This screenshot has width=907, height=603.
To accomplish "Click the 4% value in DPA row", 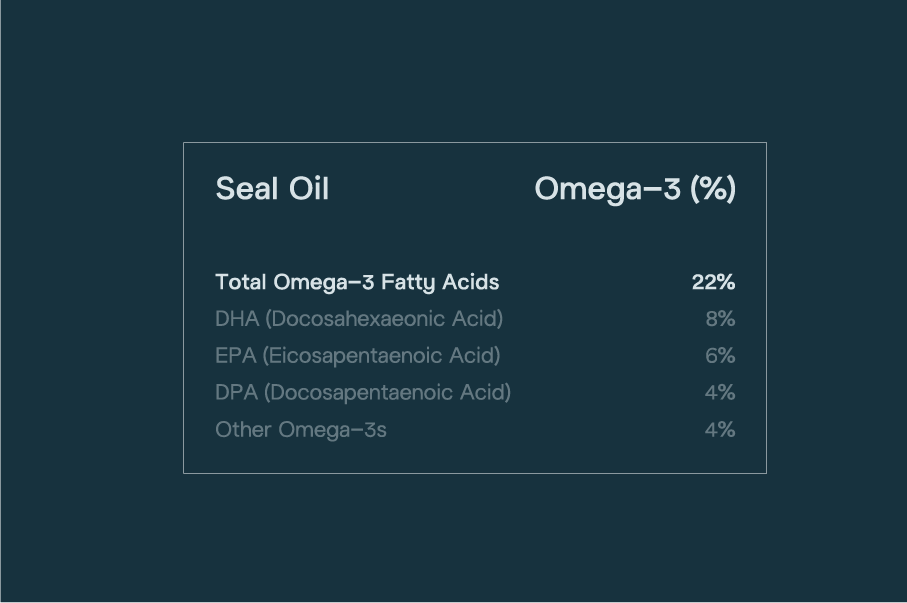I will click(x=720, y=392).
